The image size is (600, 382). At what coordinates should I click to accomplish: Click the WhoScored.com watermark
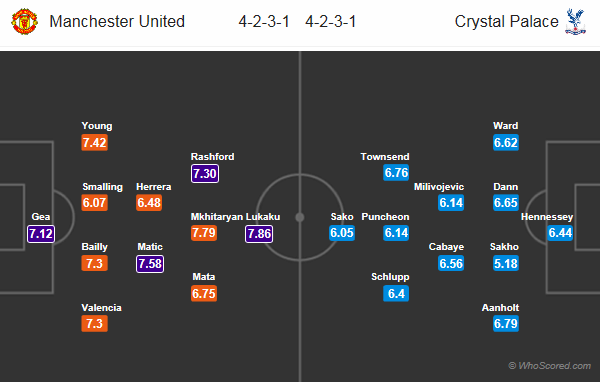click(549, 366)
